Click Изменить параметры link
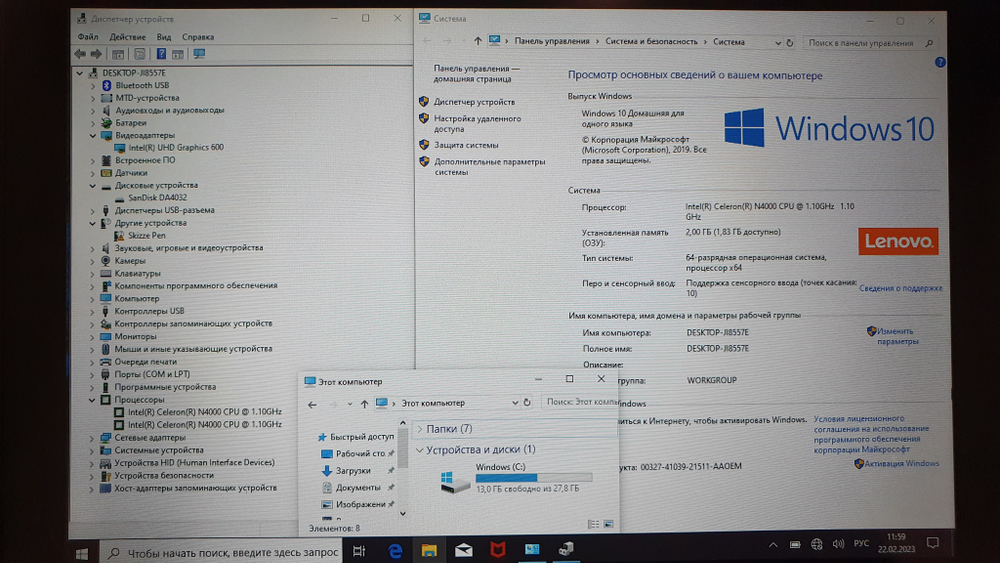The width and height of the screenshot is (1000, 563). coord(897,336)
